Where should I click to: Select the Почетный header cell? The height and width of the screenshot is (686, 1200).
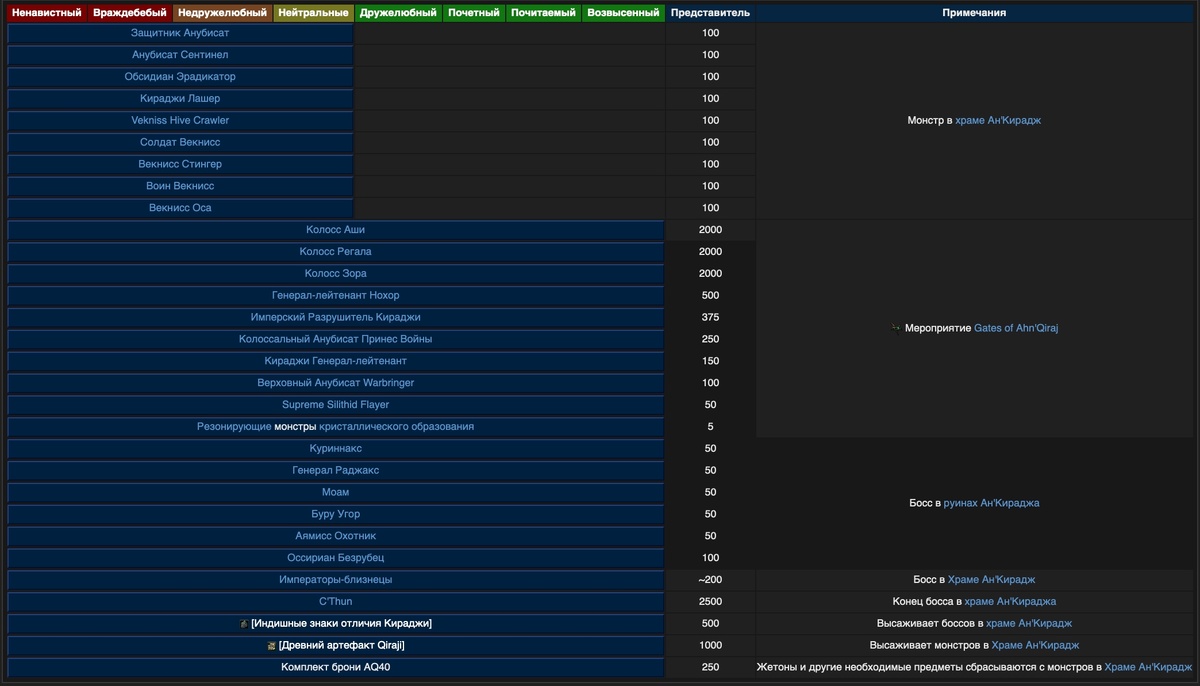474,13
